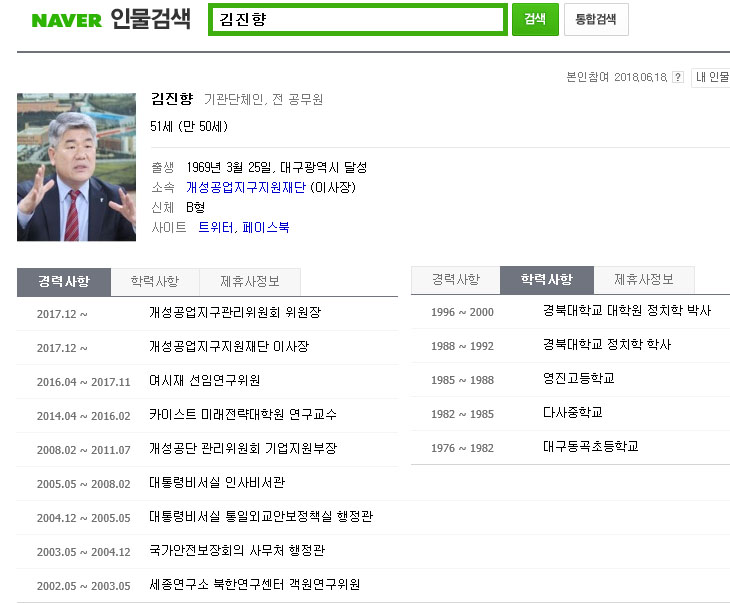Click the birth info 1969년 3월 25일, 대구광역시 달성
This screenshot has height=603, width=730.
(x=277, y=167)
